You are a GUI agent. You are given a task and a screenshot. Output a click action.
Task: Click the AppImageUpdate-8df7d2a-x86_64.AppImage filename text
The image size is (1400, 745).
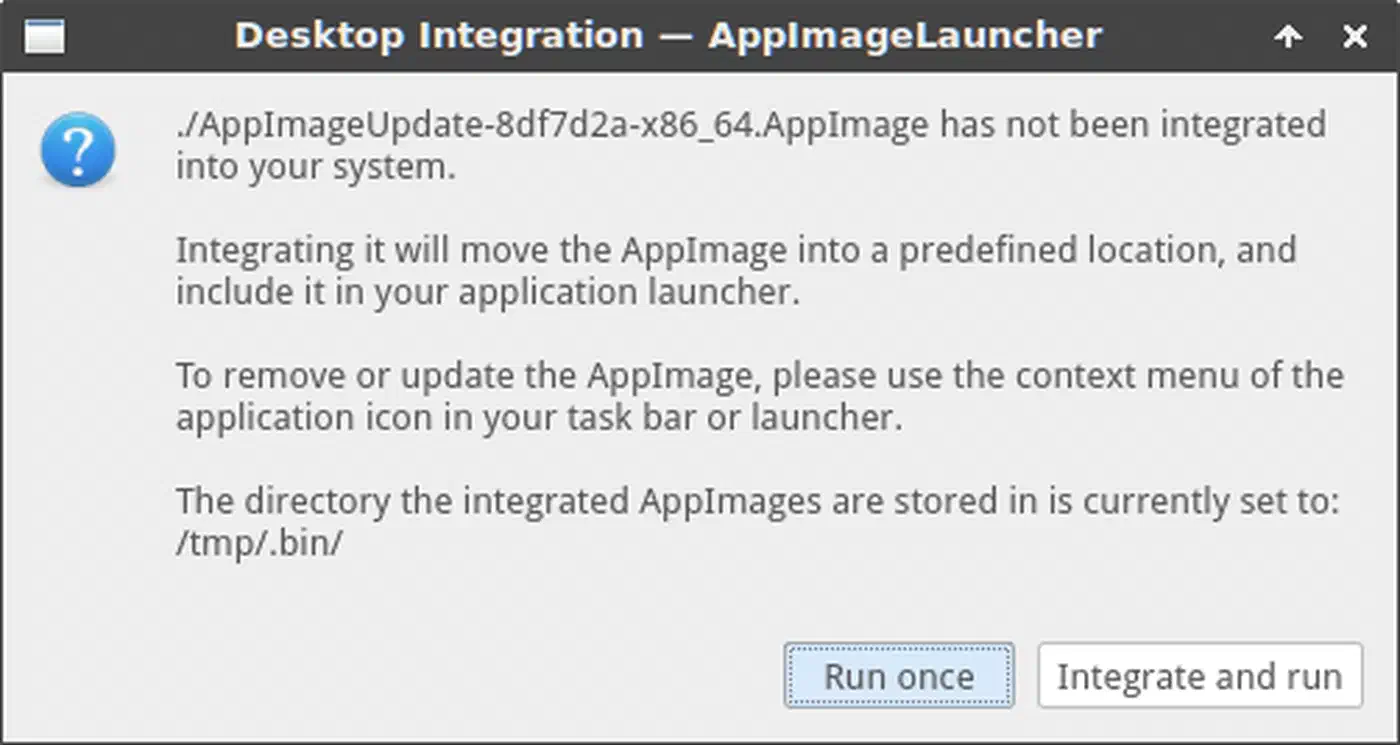[x=554, y=126]
